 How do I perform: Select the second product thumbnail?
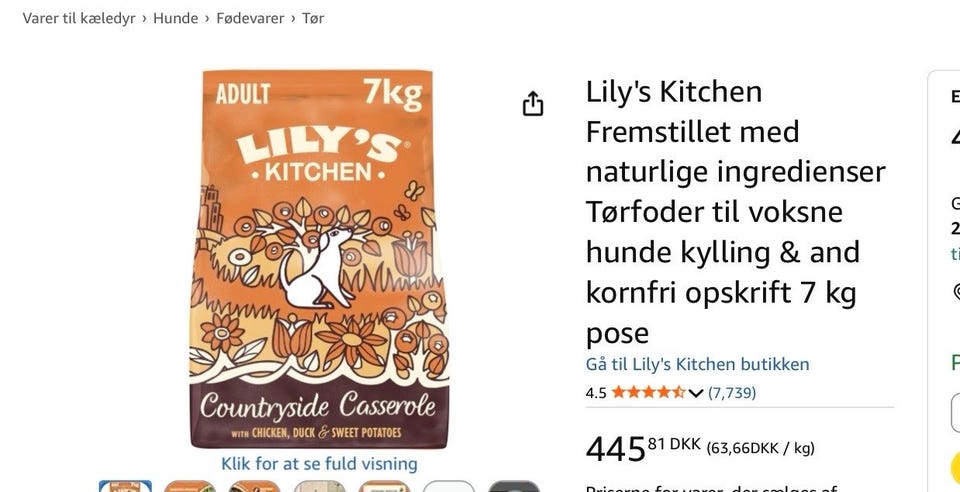(x=190, y=486)
